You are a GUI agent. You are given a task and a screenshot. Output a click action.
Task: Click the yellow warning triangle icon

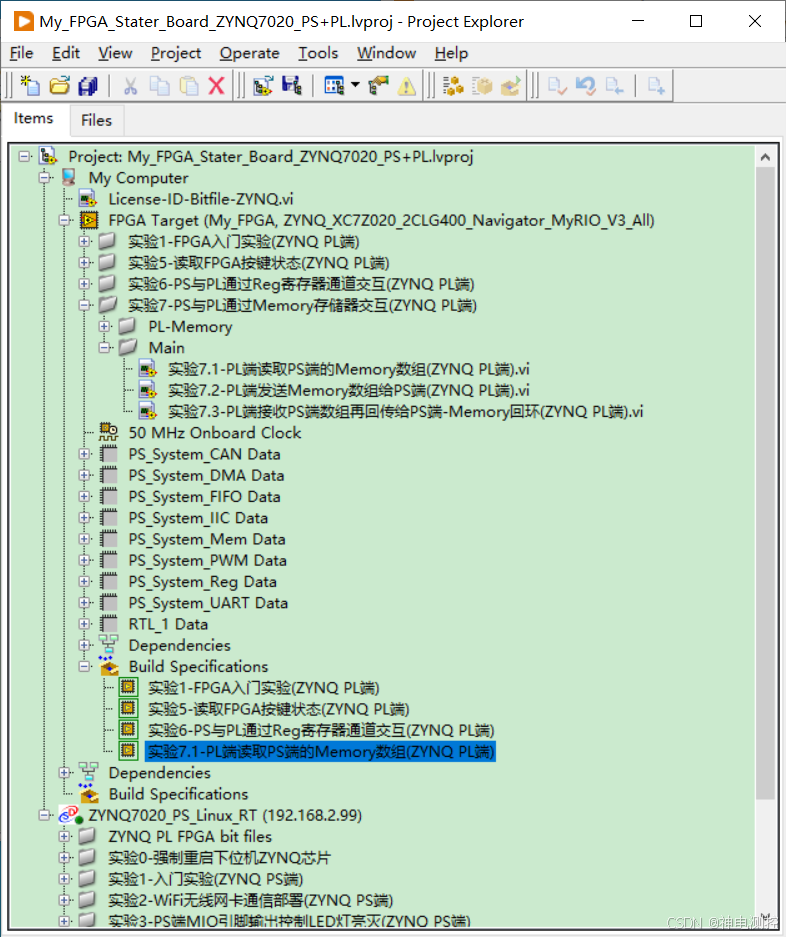click(406, 86)
